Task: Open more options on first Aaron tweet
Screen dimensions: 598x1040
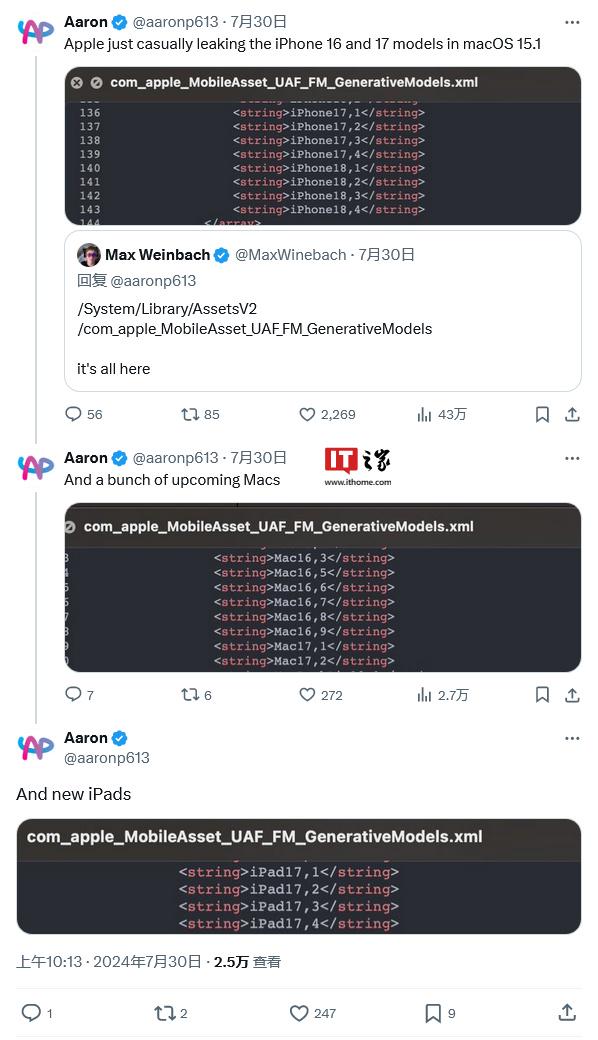Action: coord(571,23)
